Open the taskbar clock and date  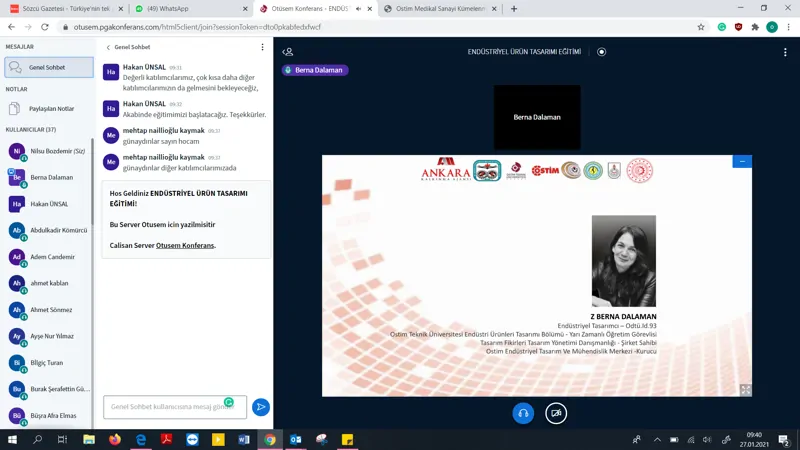point(754,439)
